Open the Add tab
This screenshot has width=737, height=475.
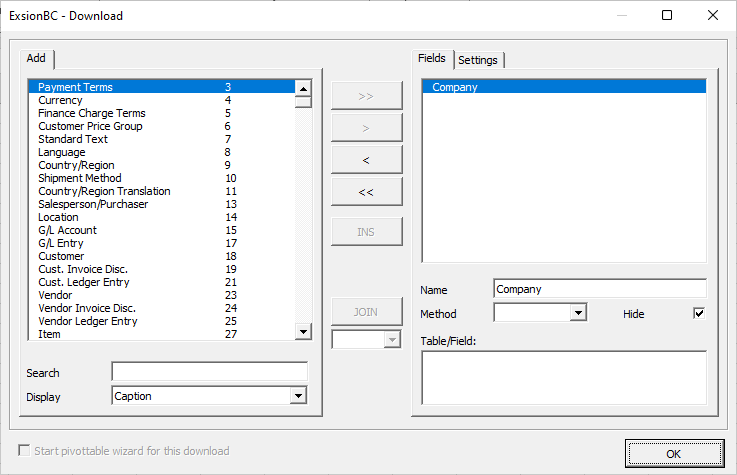[36, 58]
